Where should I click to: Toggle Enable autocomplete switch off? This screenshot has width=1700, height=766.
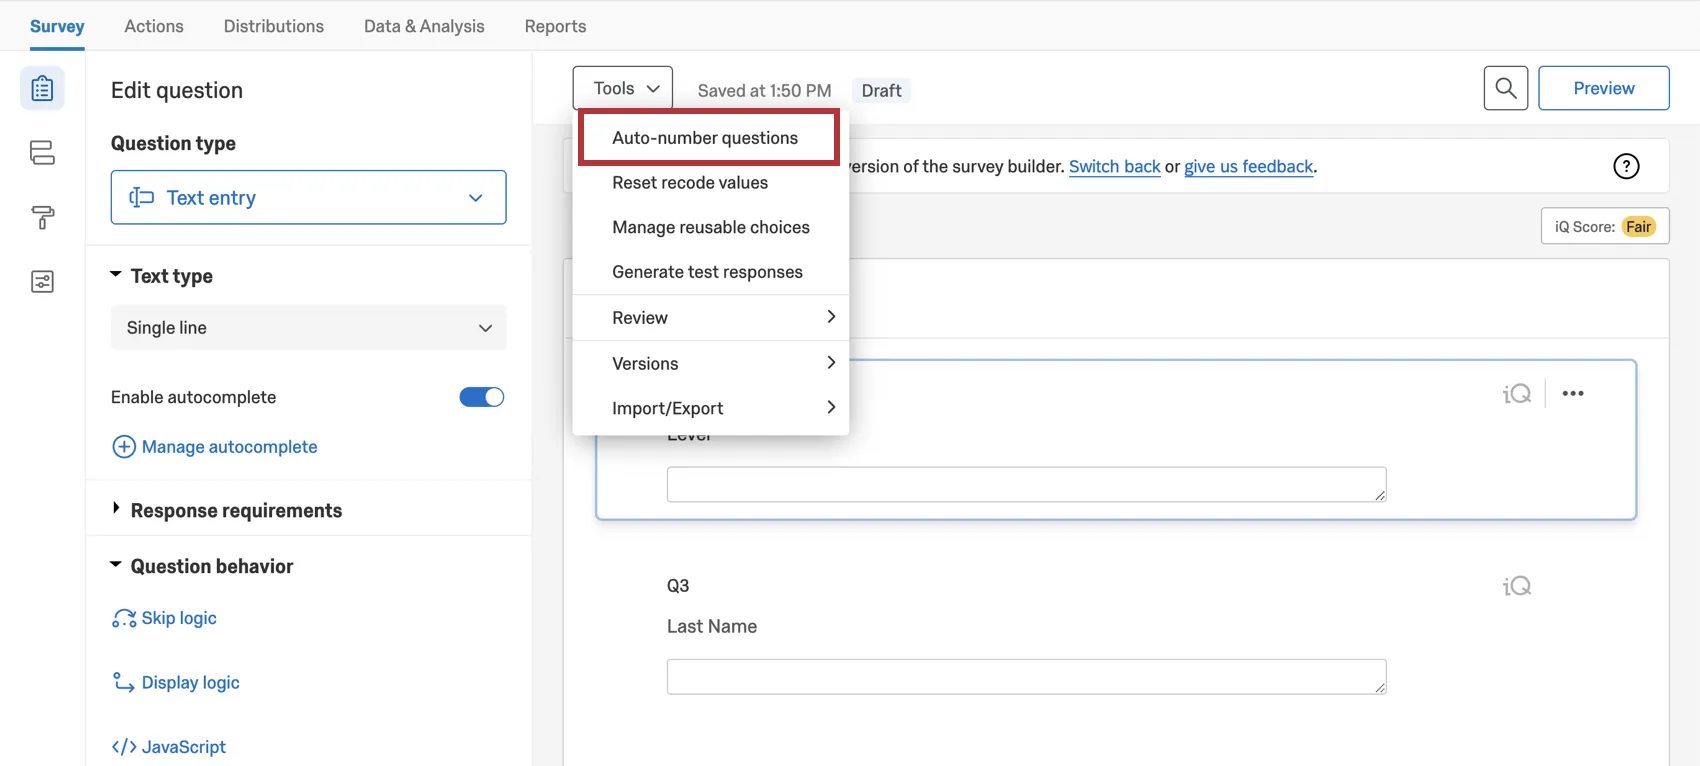[x=481, y=398]
